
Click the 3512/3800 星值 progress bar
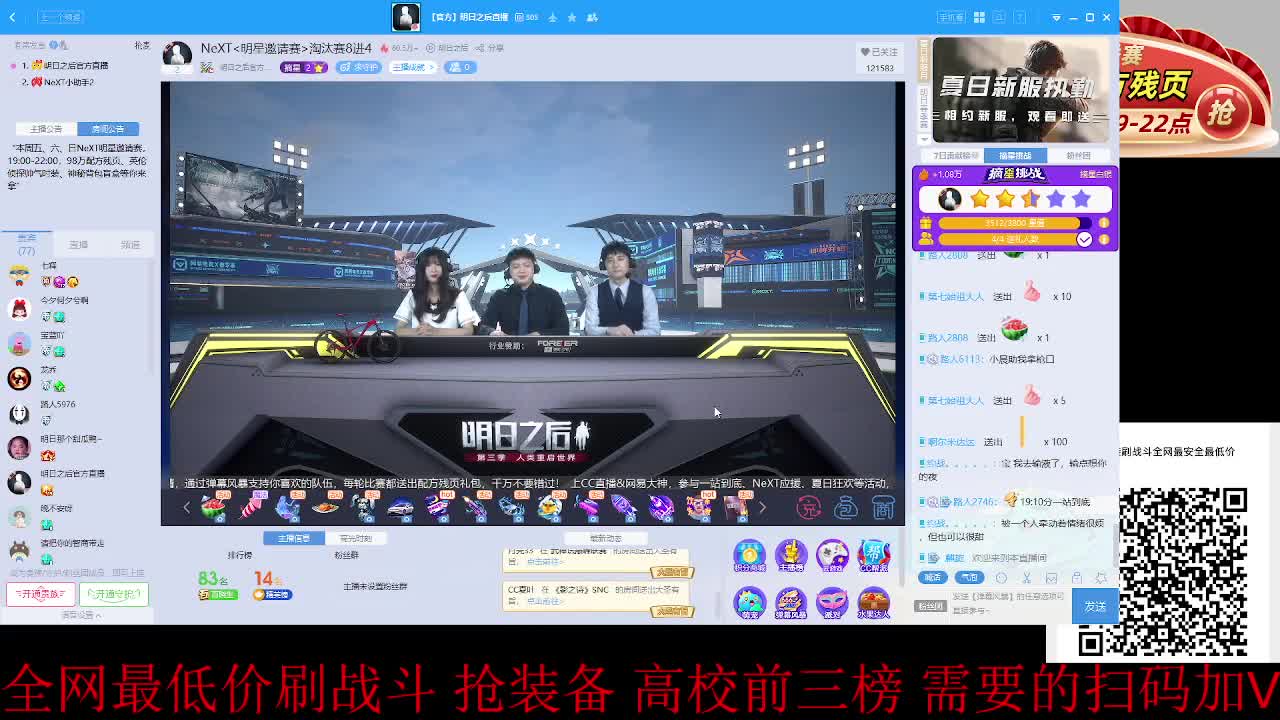tap(1009, 223)
